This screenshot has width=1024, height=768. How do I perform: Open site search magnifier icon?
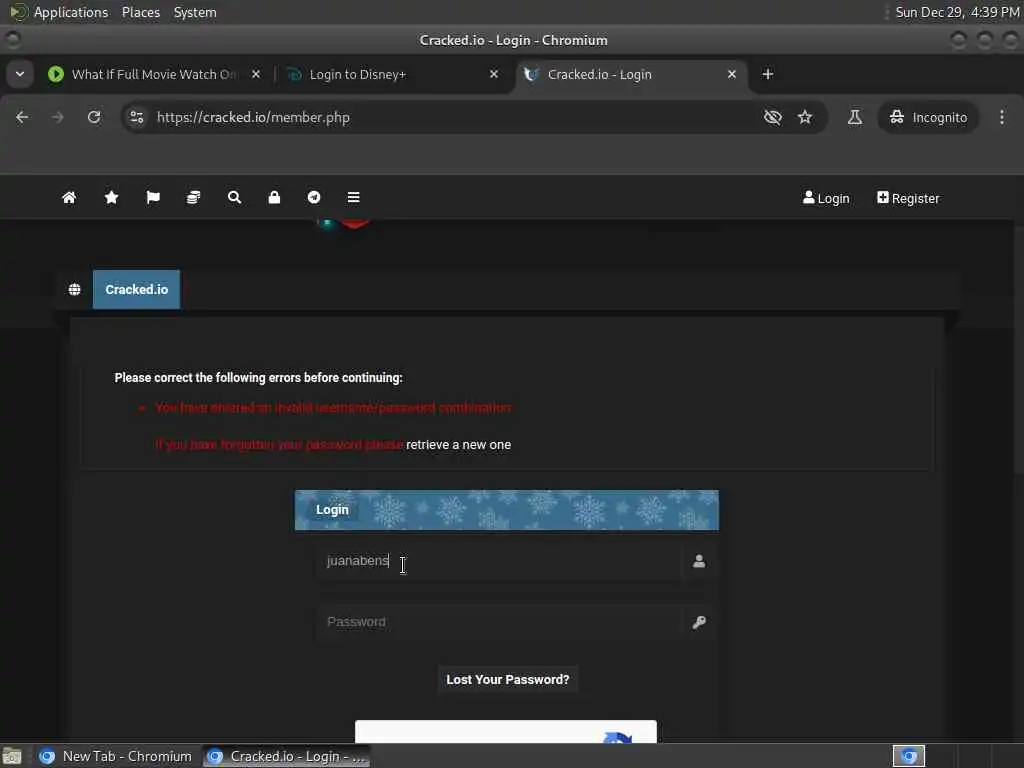pyautogui.click(x=234, y=198)
